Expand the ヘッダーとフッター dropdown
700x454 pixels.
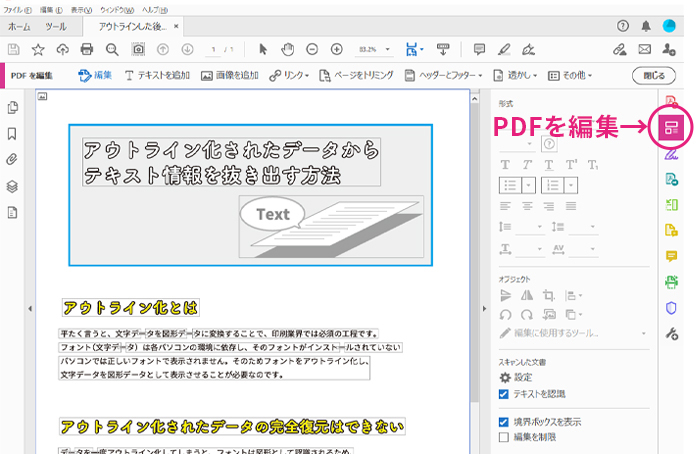tap(480, 76)
